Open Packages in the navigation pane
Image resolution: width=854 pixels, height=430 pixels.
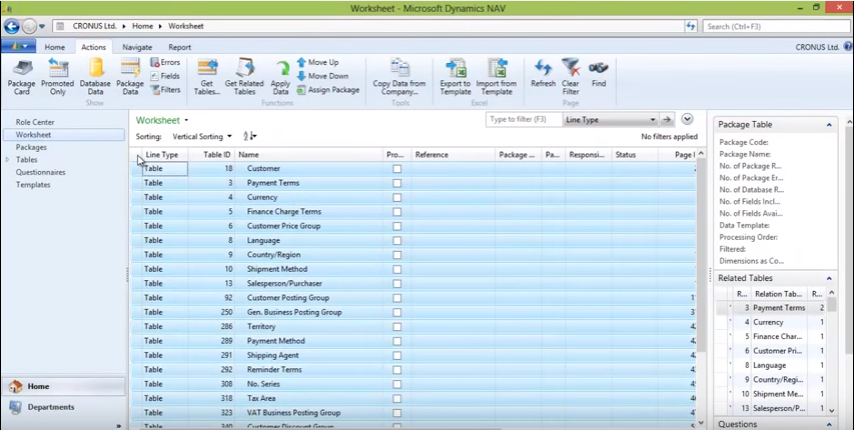31,147
